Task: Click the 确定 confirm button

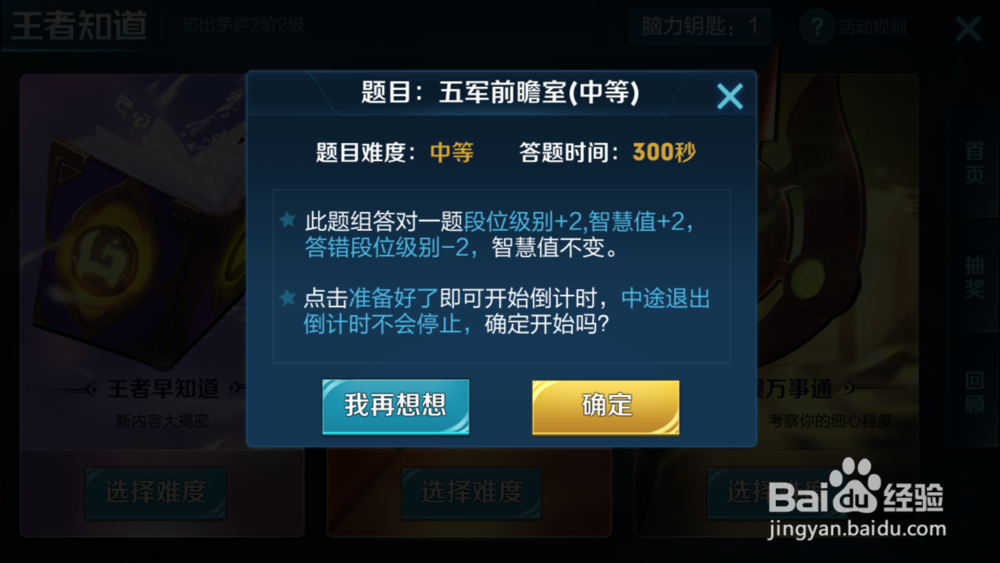Action: (605, 407)
